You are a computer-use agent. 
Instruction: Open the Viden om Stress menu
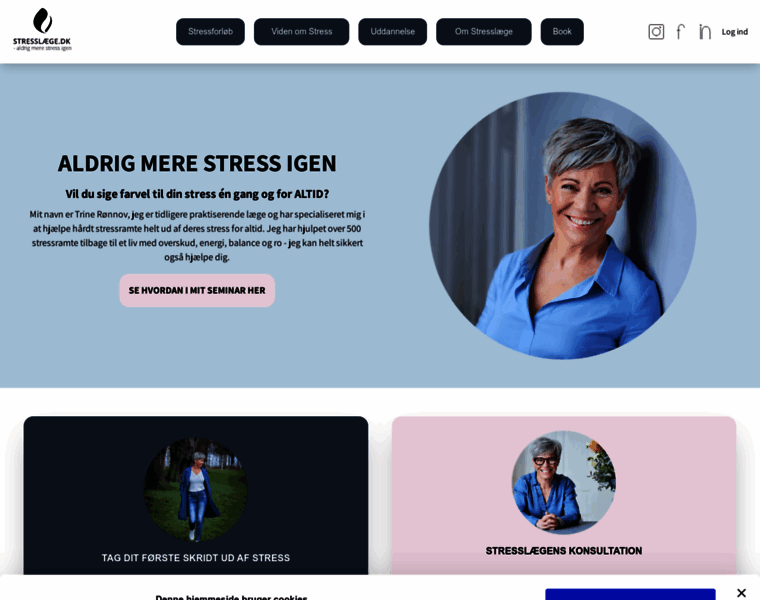click(301, 32)
